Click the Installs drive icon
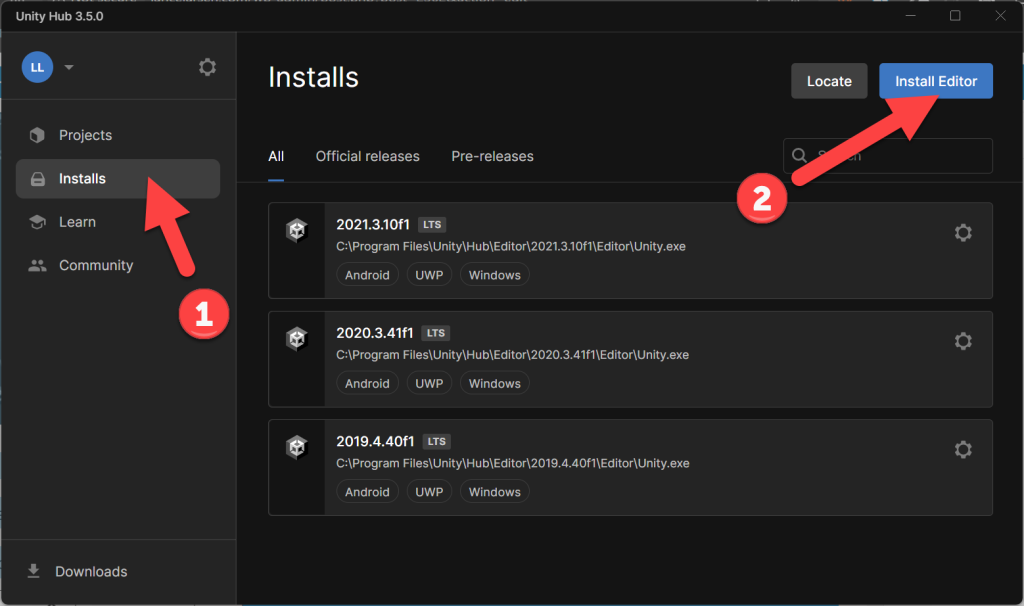The width and height of the screenshot is (1024, 606). (x=38, y=179)
